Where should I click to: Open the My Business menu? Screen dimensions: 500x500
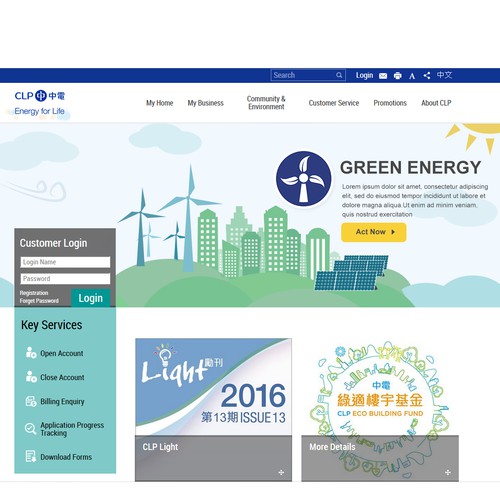point(205,103)
